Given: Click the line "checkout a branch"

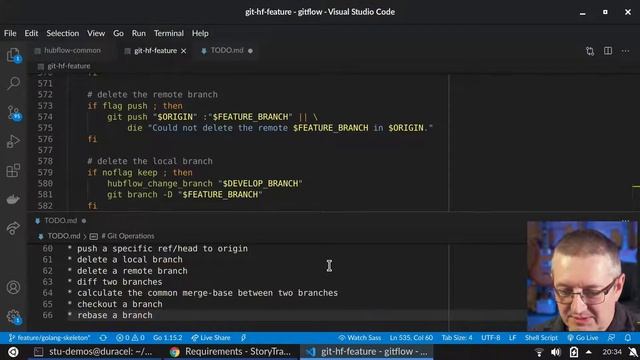Looking at the screenshot, I should pyautogui.click(x=120, y=304).
